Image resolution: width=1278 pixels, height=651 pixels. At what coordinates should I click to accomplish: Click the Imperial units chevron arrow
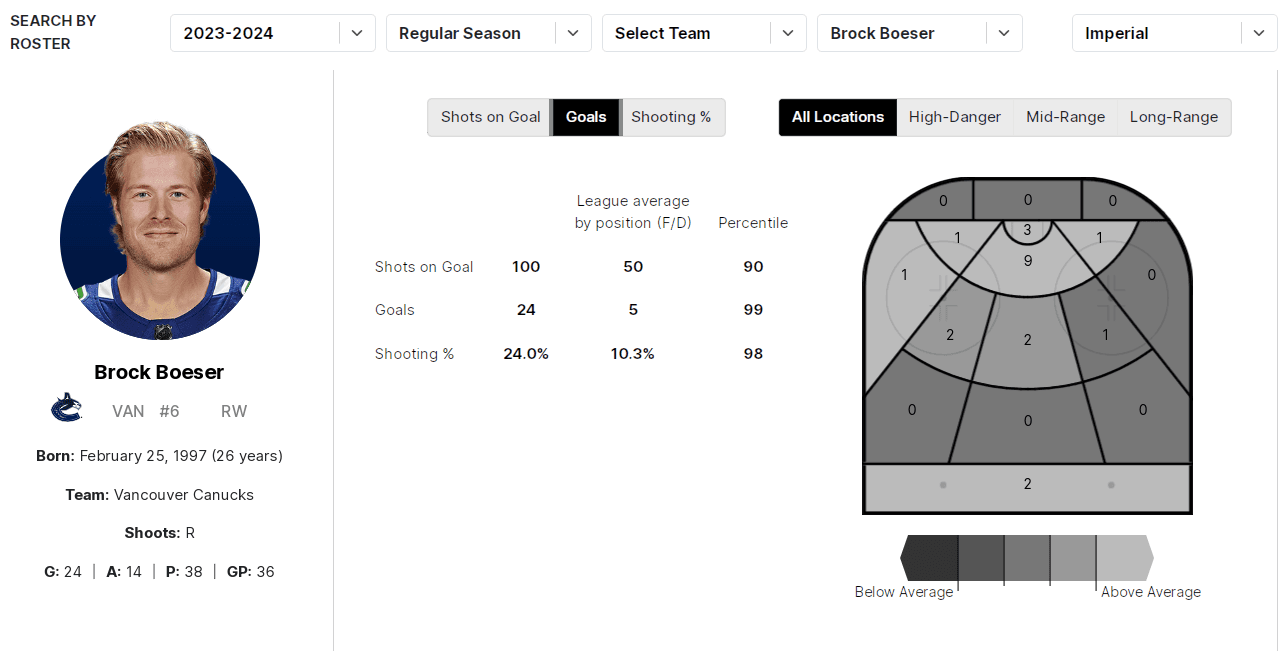point(1258,33)
